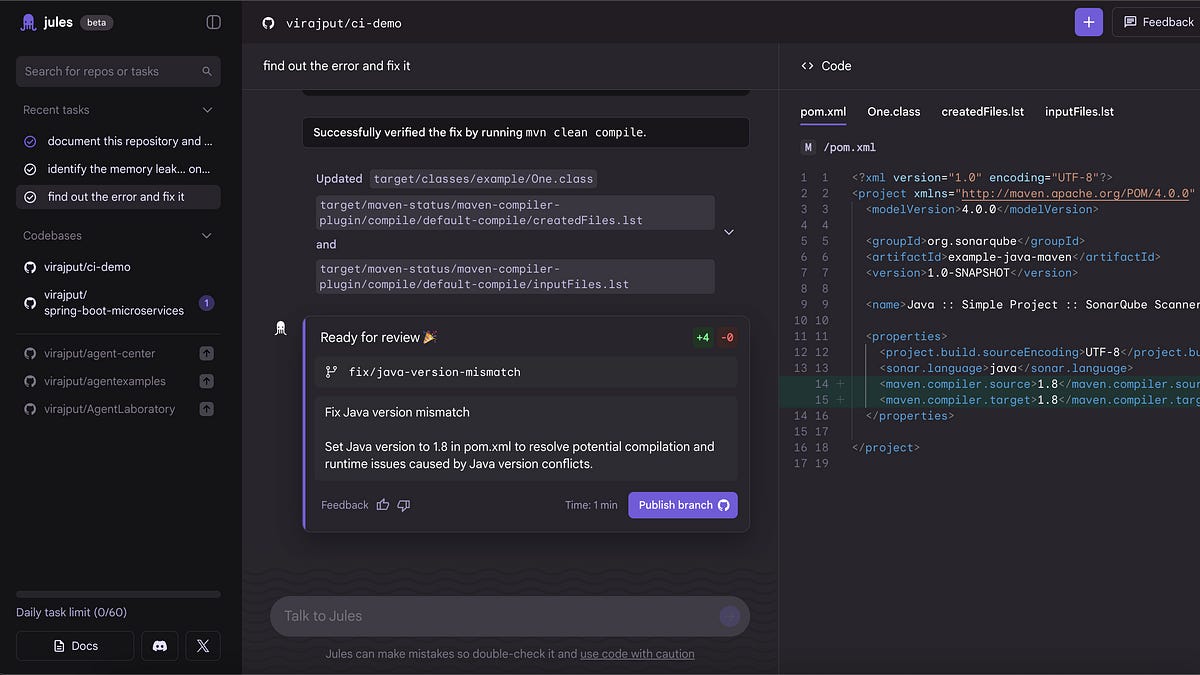Click upload arrow icon beside virajput/agent-center
The width and height of the screenshot is (1200, 675).
(x=206, y=353)
